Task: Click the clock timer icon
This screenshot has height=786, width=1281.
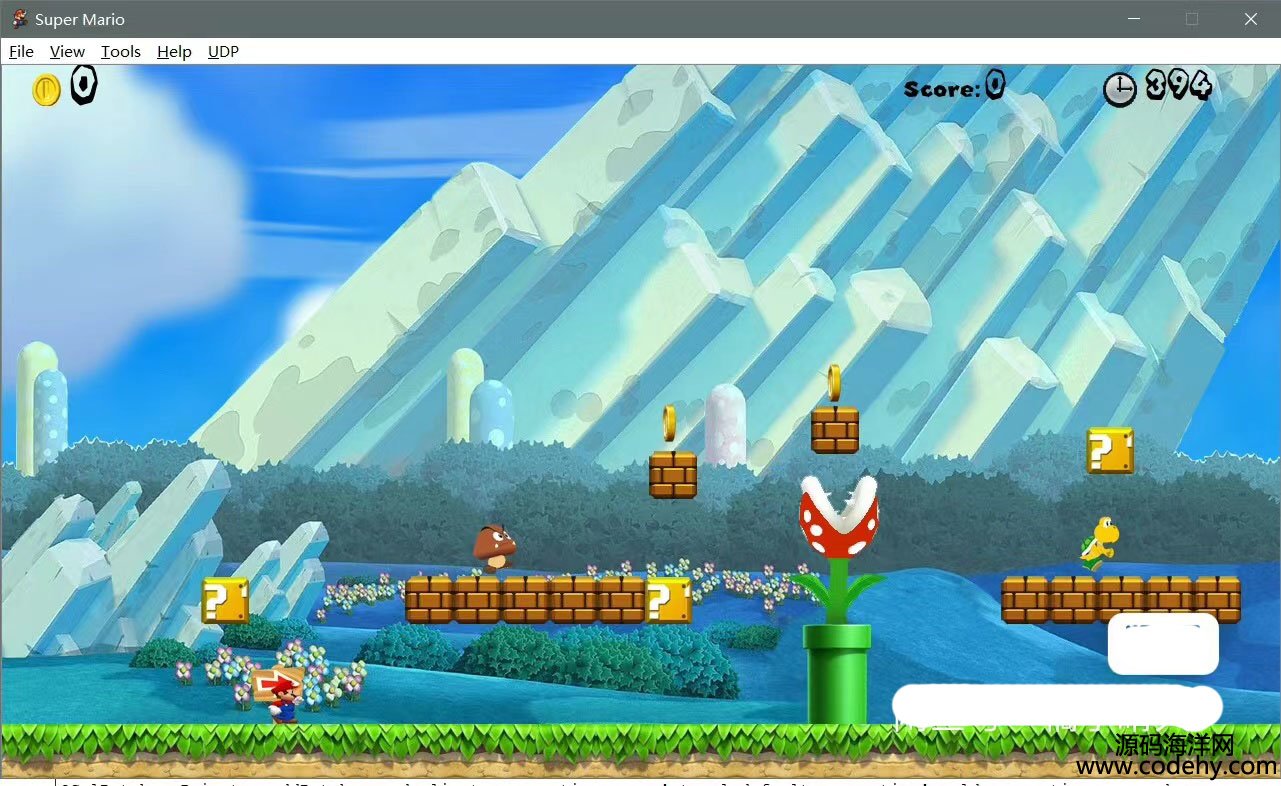Action: pos(1120,90)
